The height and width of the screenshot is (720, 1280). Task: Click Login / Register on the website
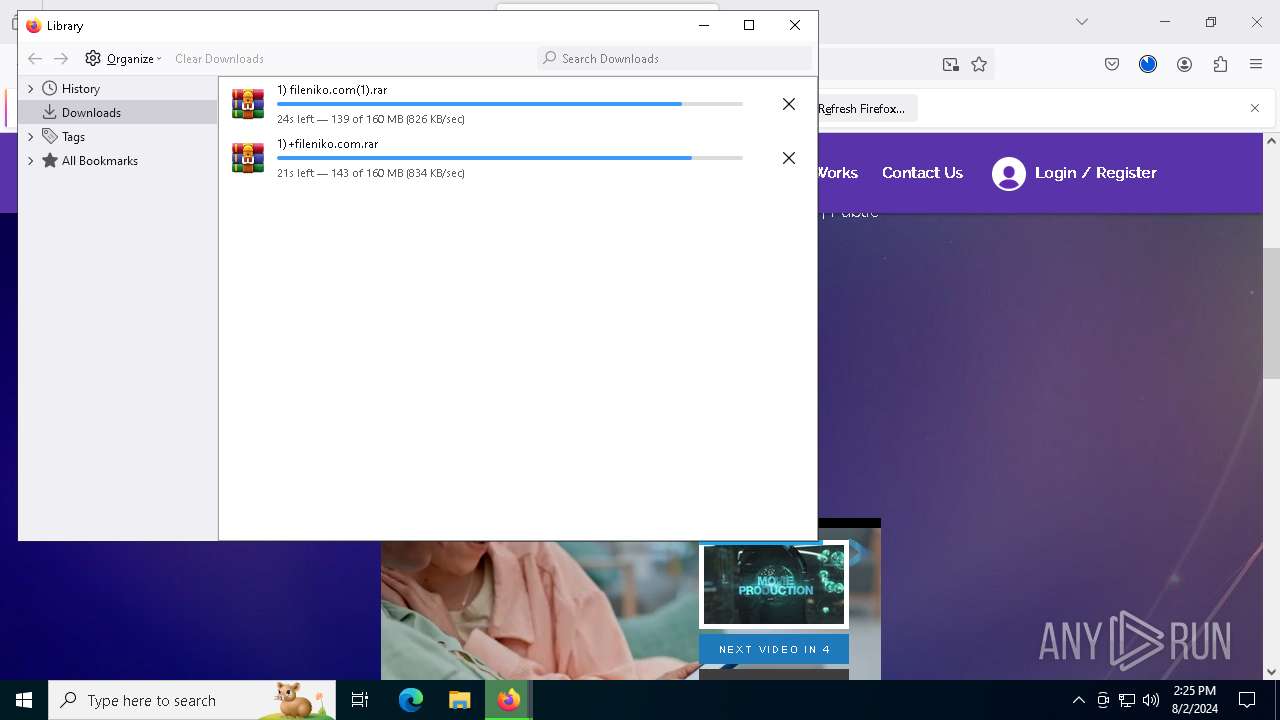click(1096, 173)
